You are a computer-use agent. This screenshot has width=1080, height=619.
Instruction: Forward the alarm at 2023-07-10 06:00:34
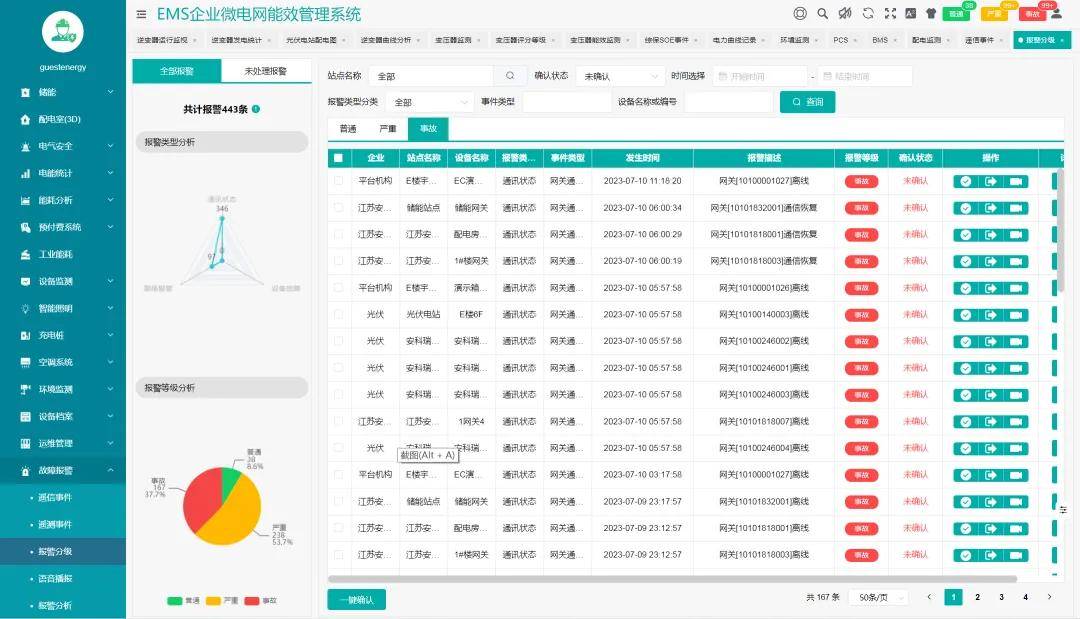[x=990, y=208]
